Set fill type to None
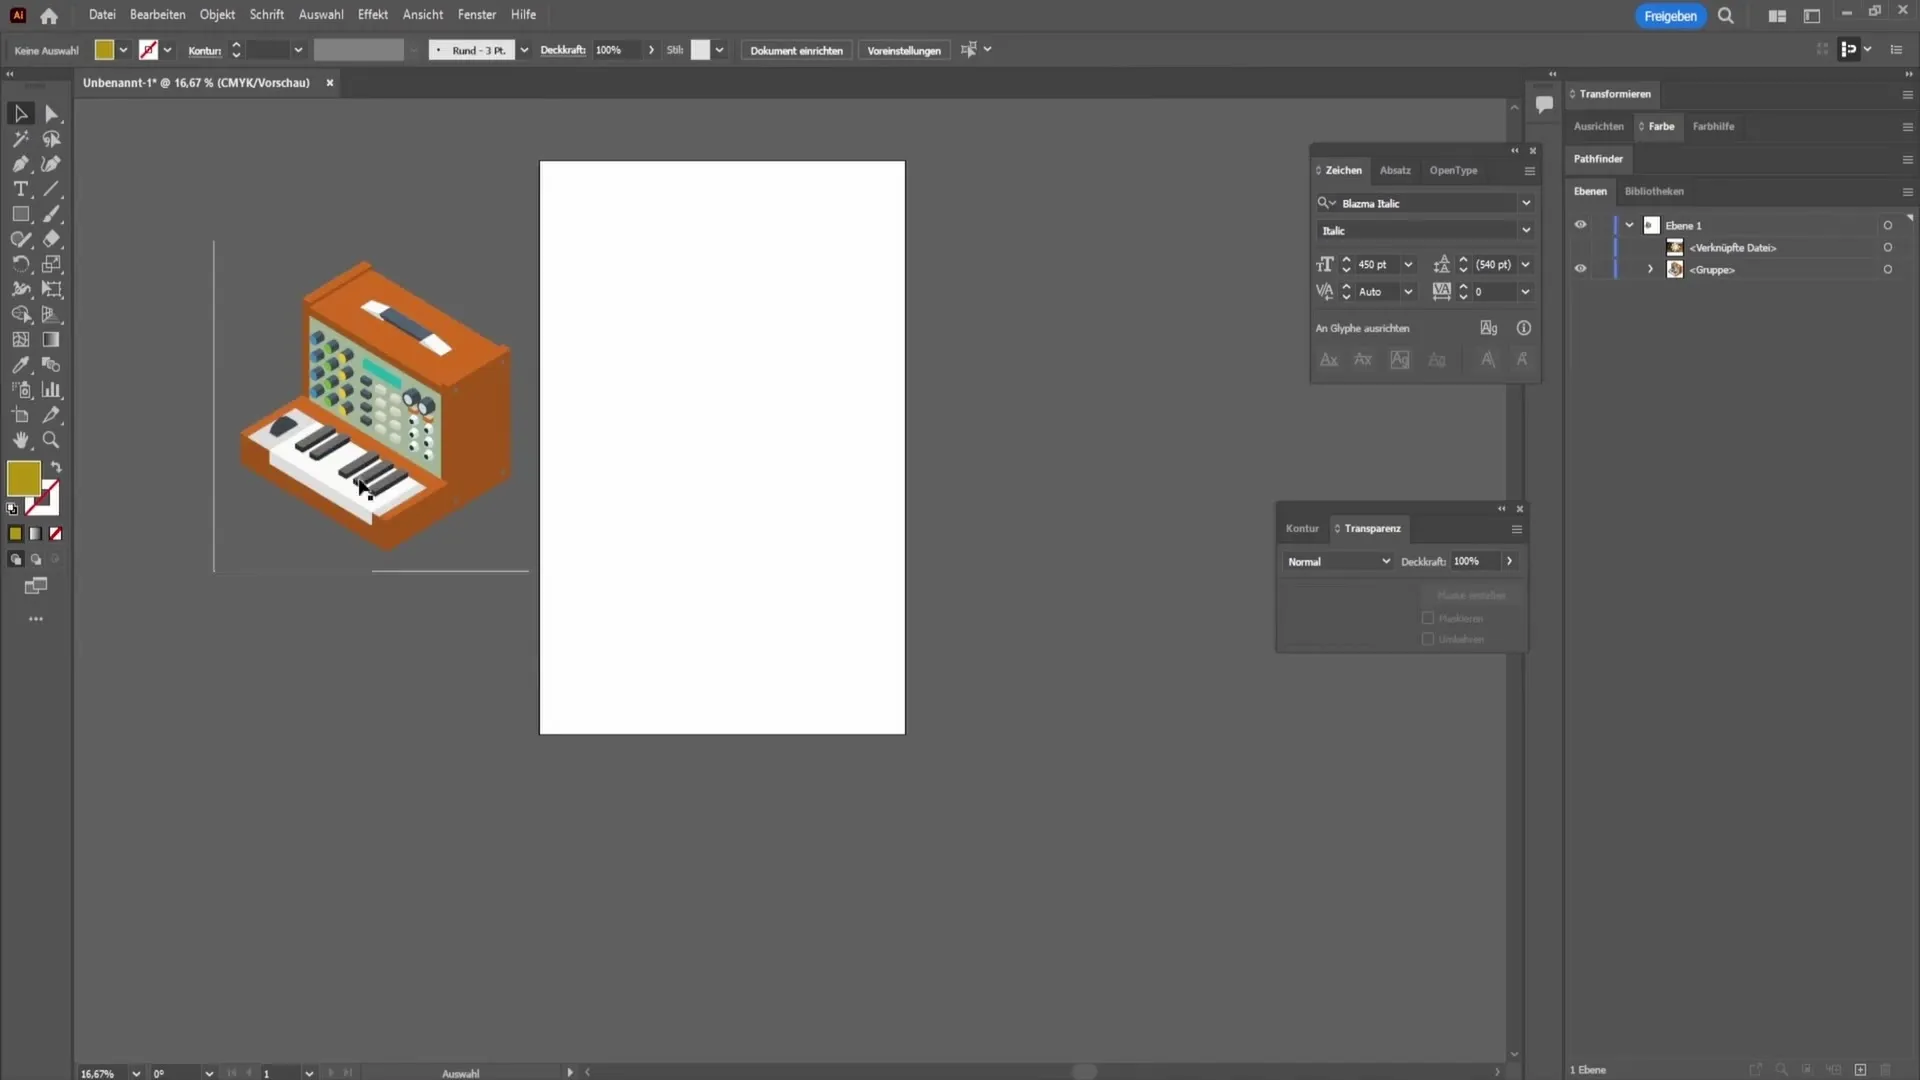This screenshot has width=1920, height=1080. coord(56,534)
